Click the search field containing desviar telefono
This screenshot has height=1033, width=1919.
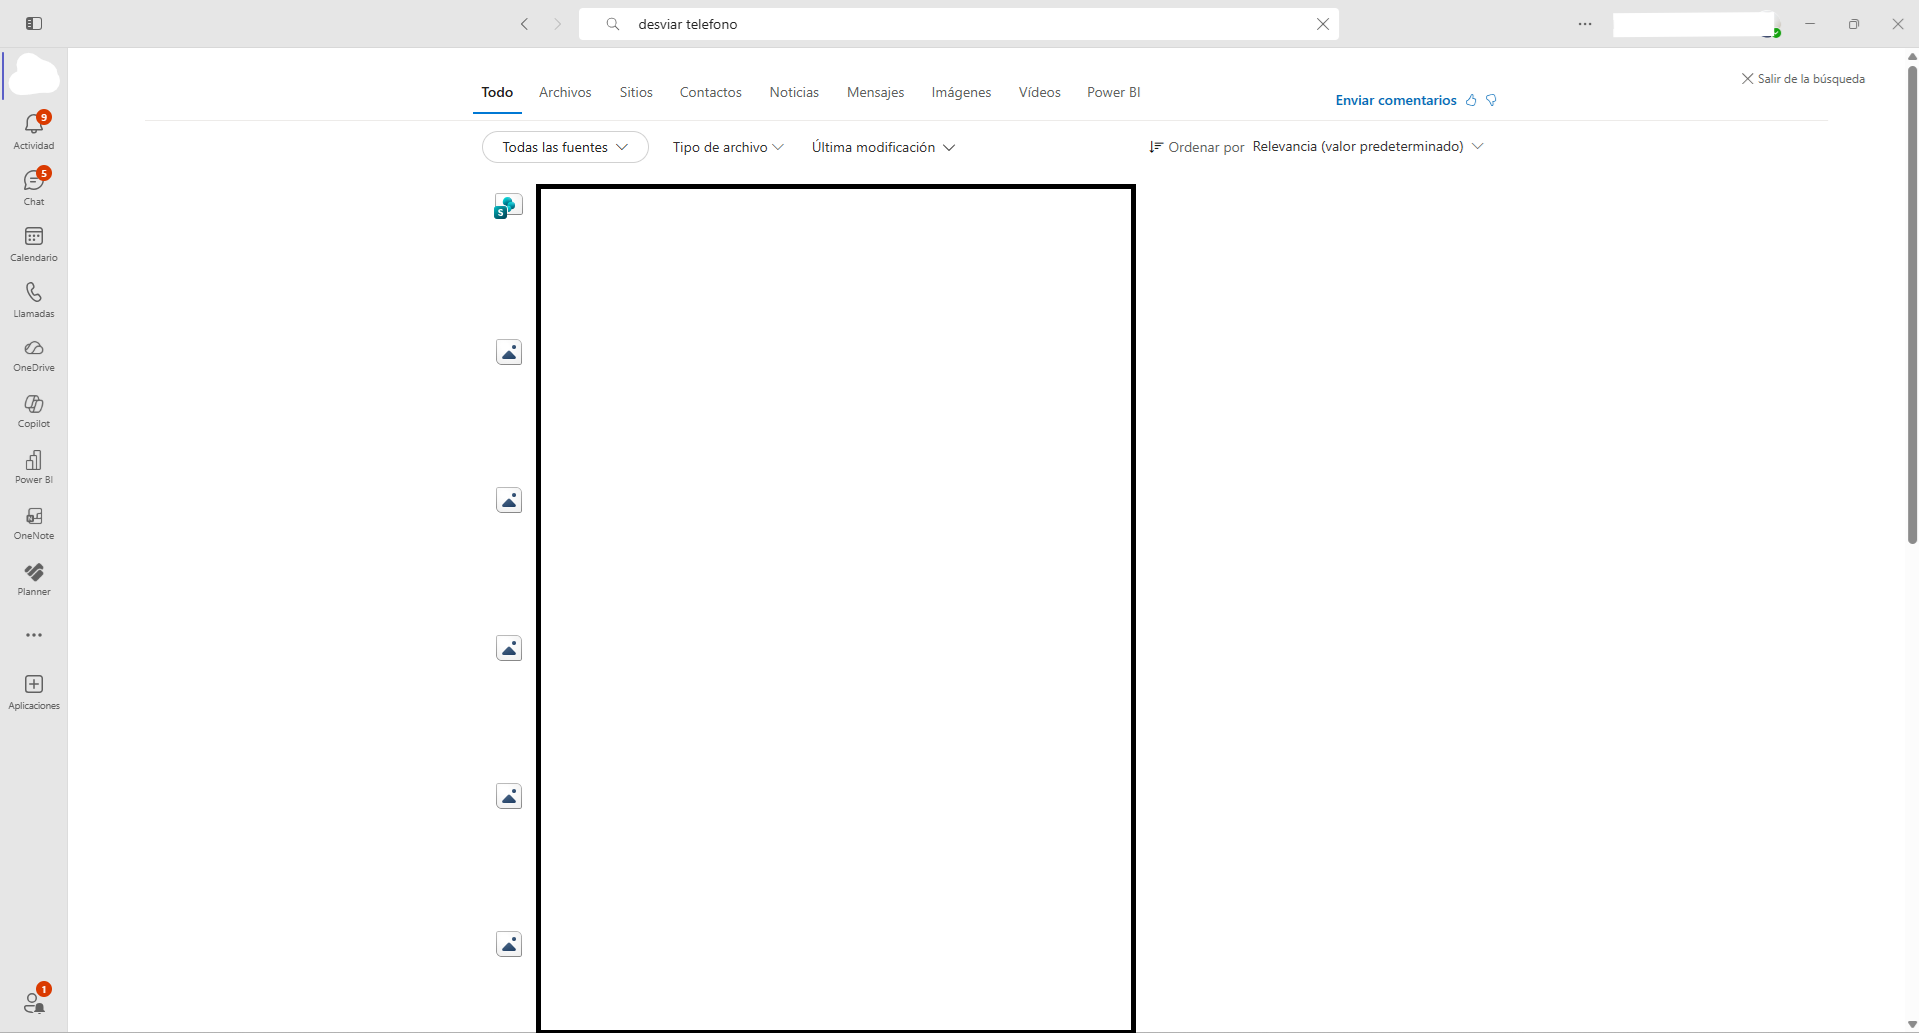point(959,24)
